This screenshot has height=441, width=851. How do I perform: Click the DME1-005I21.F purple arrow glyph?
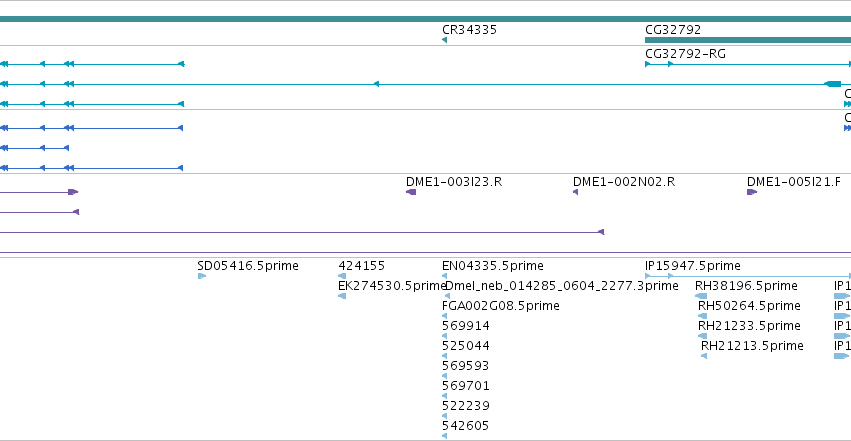point(752,192)
